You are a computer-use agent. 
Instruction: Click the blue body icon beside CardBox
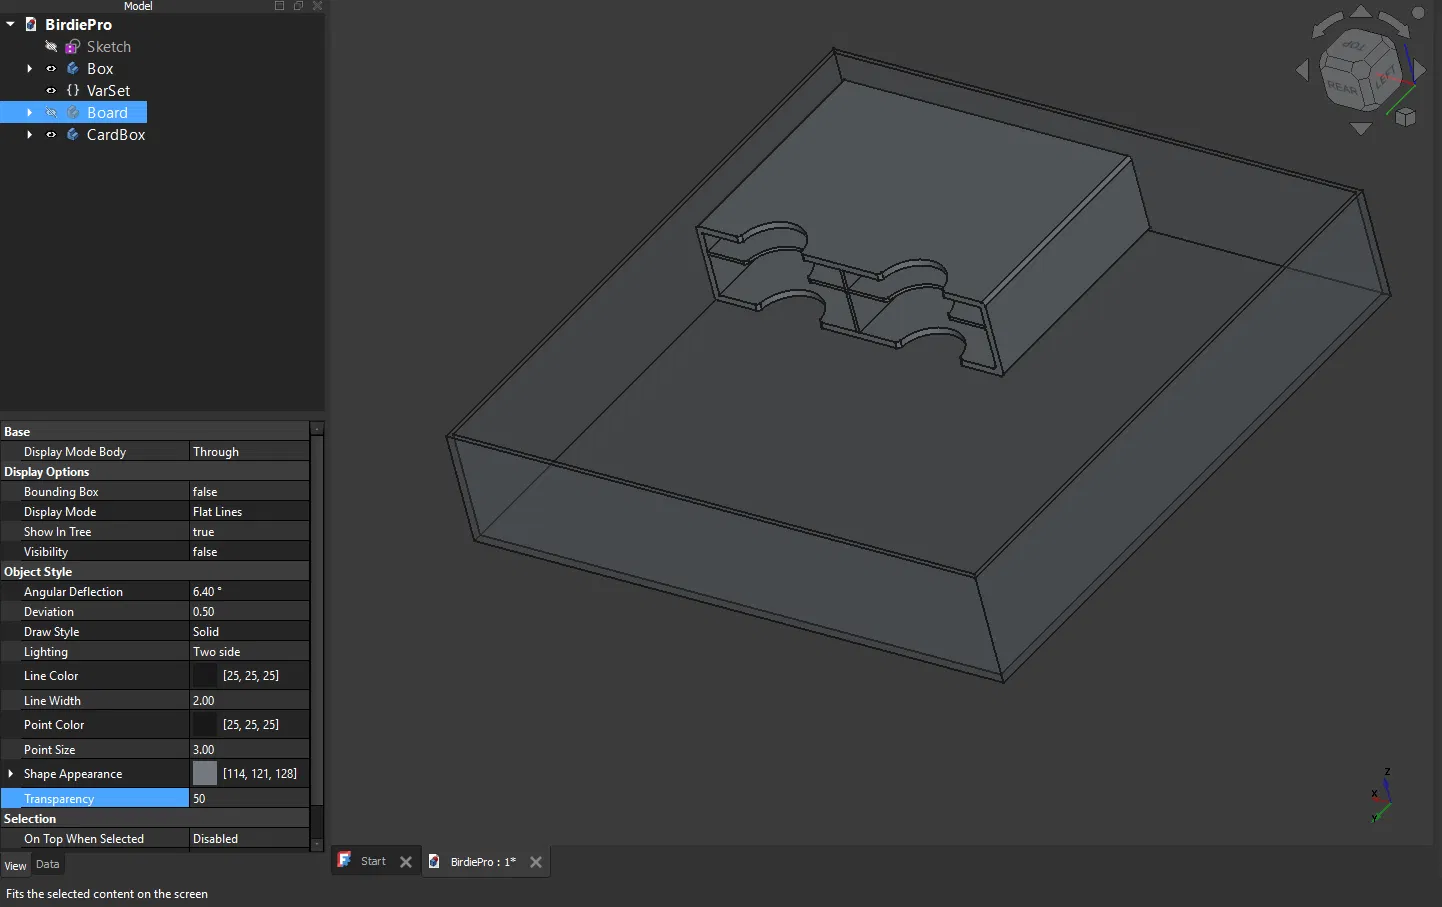tap(73, 134)
